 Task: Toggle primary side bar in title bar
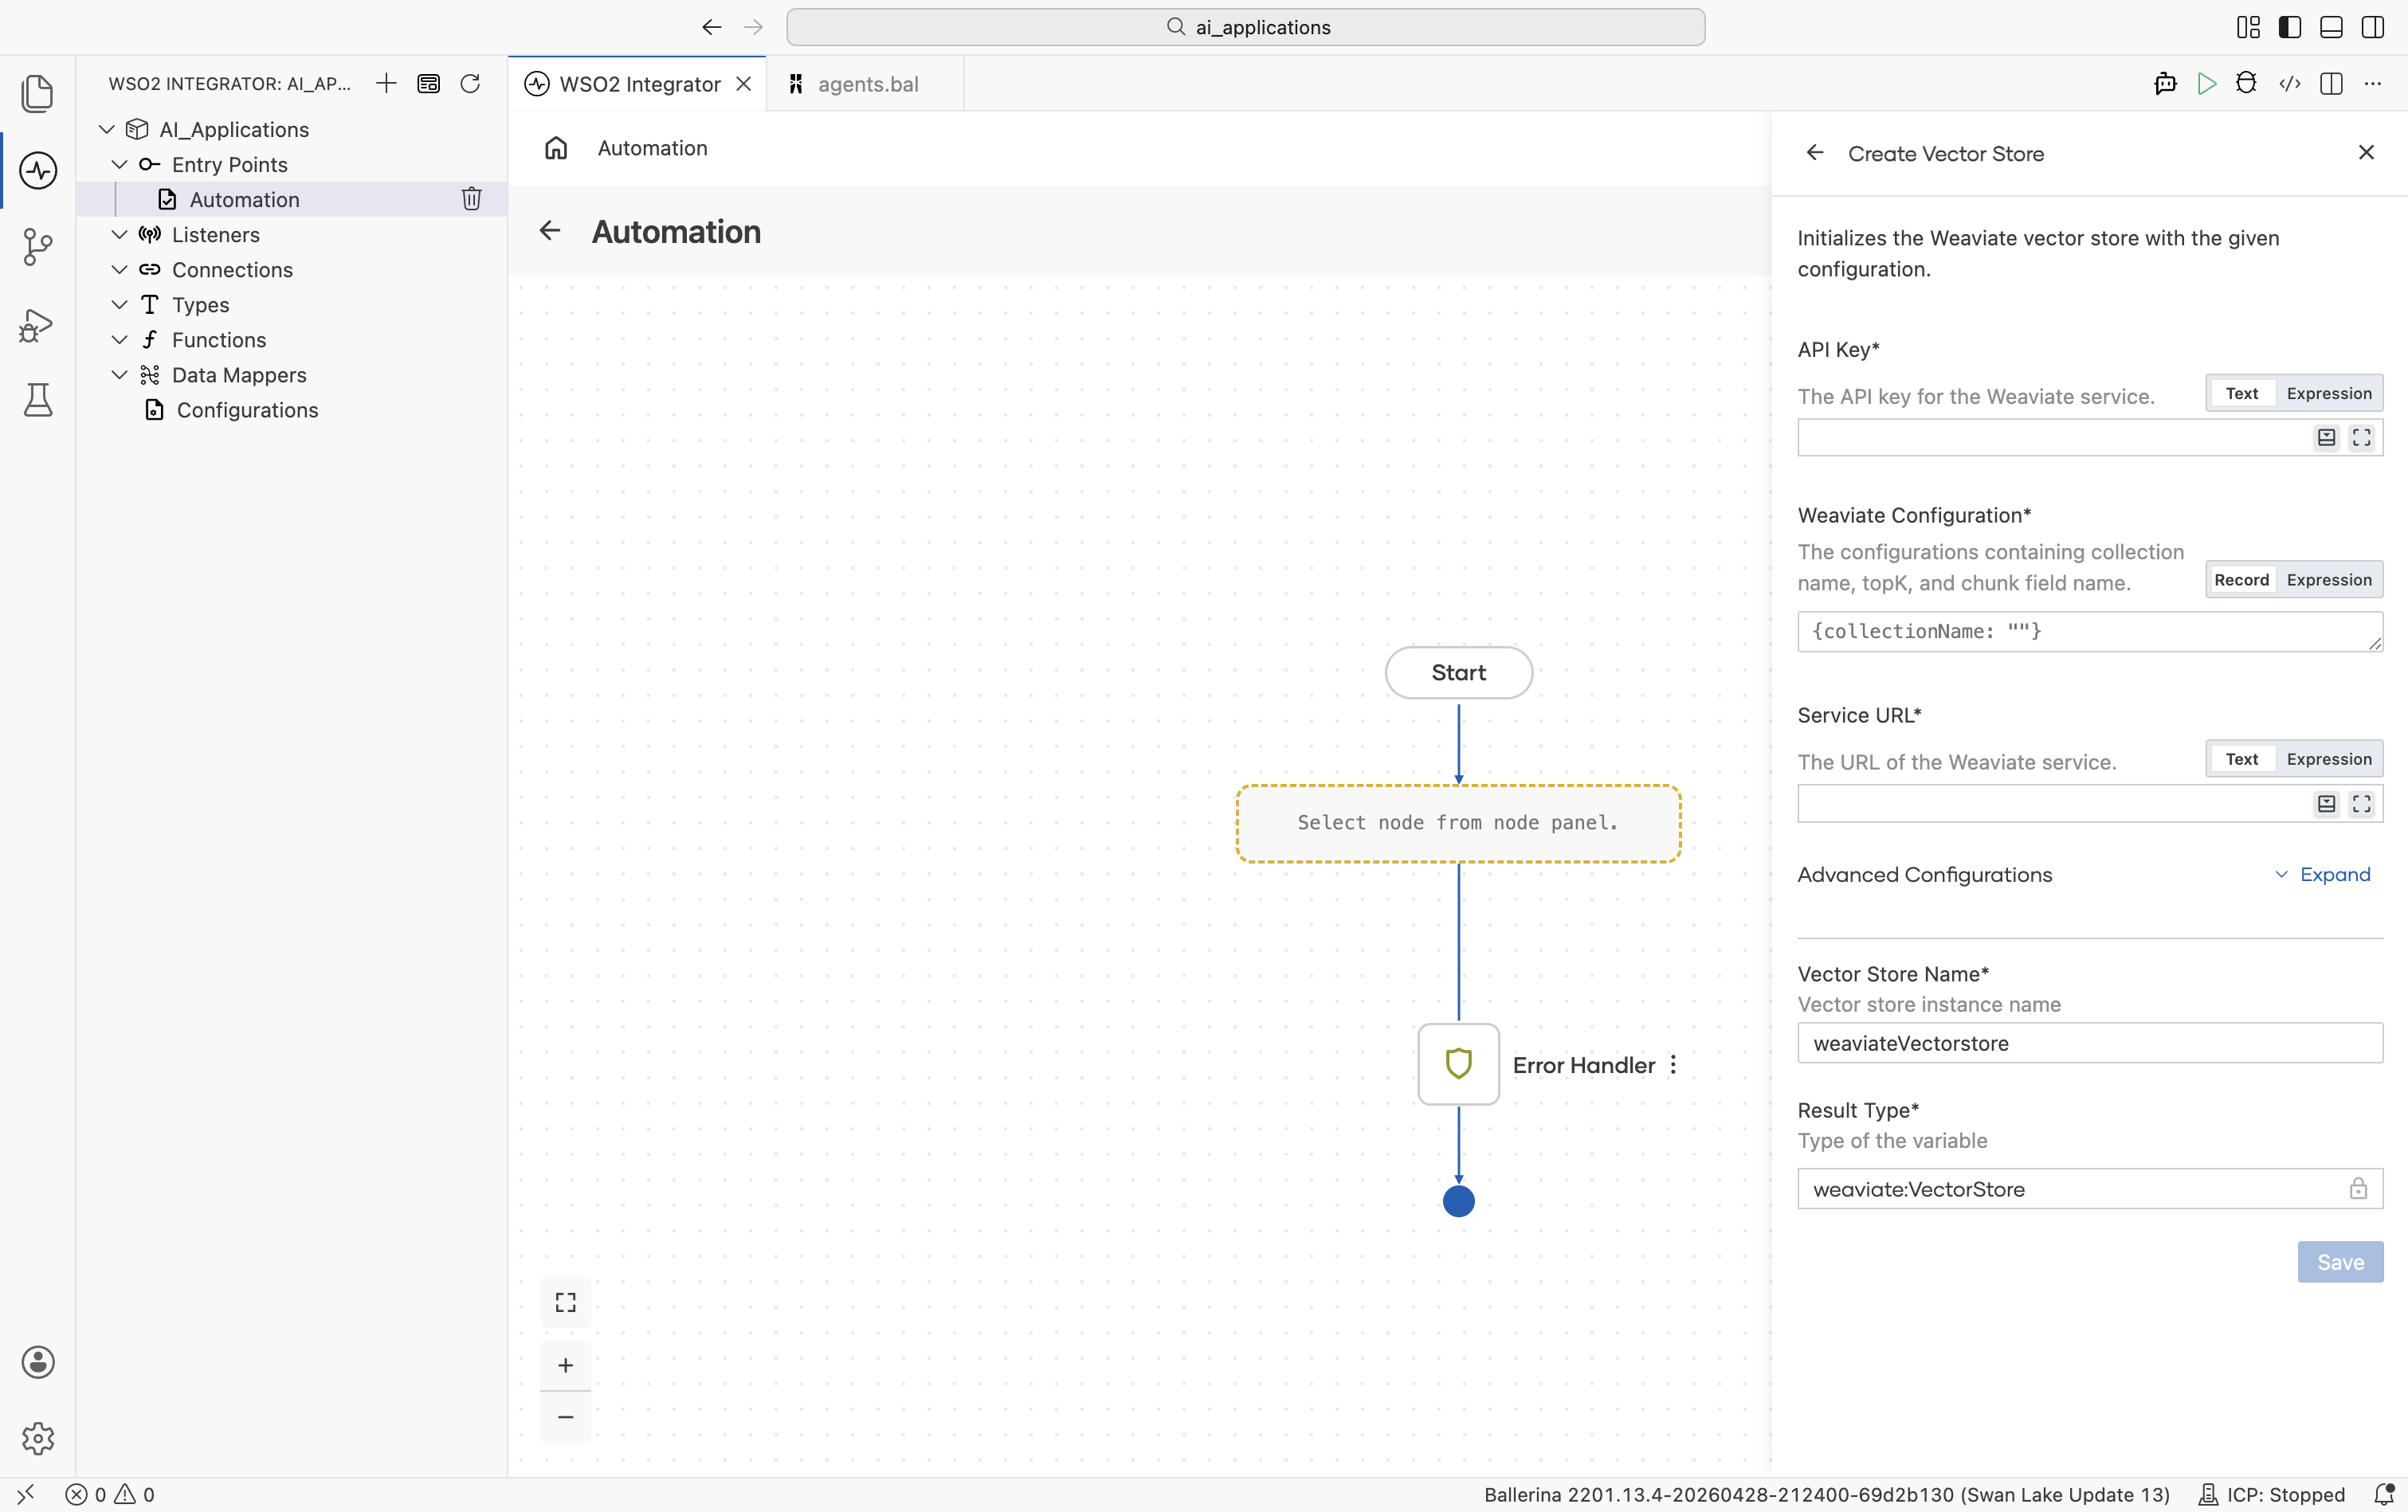[x=2290, y=27]
